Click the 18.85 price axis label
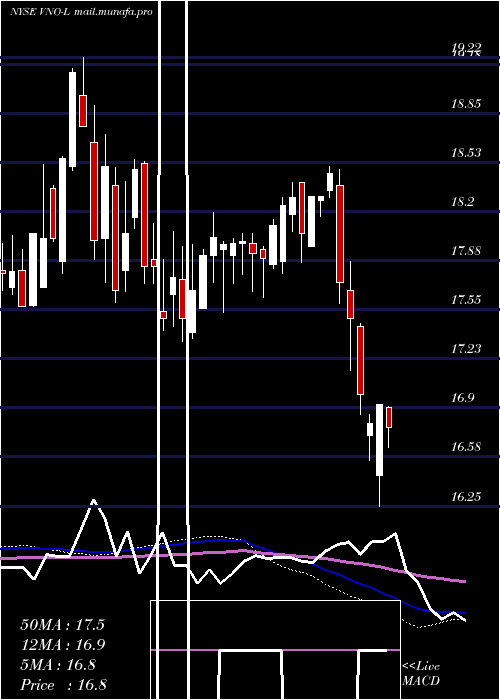 point(466,104)
